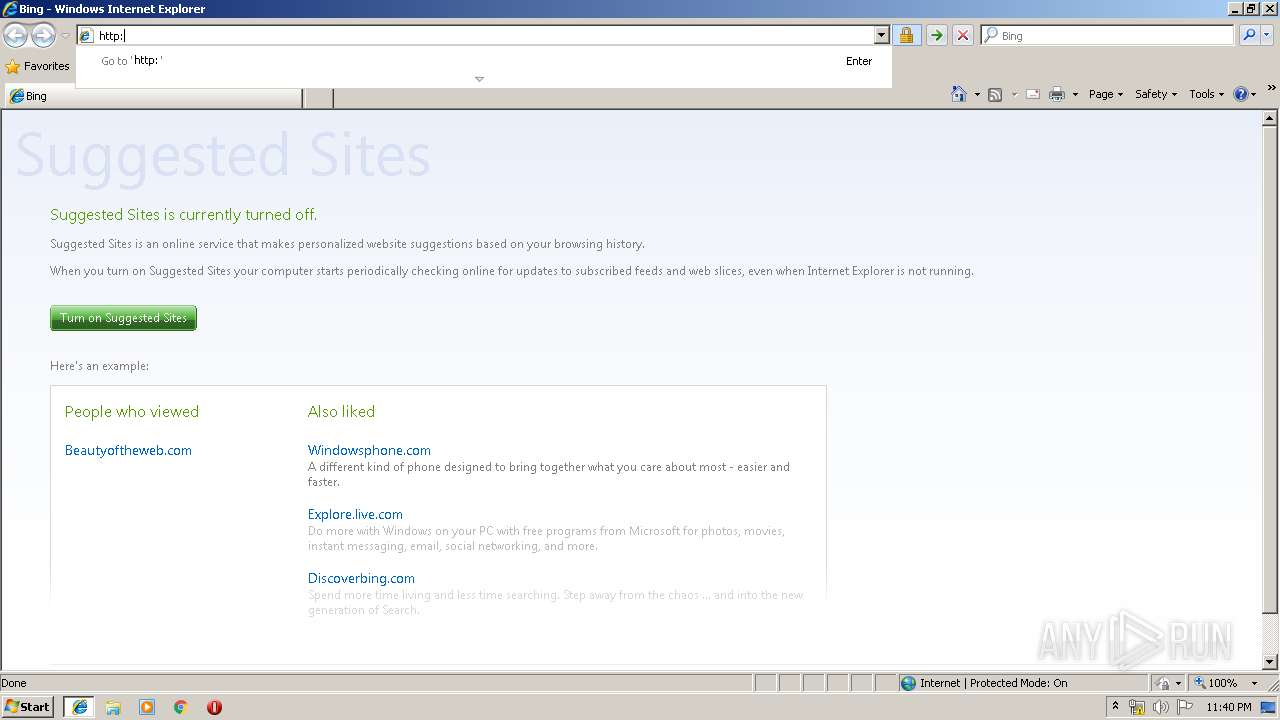
Task: Click the network warning tray icon
Action: coord(1137,707)
